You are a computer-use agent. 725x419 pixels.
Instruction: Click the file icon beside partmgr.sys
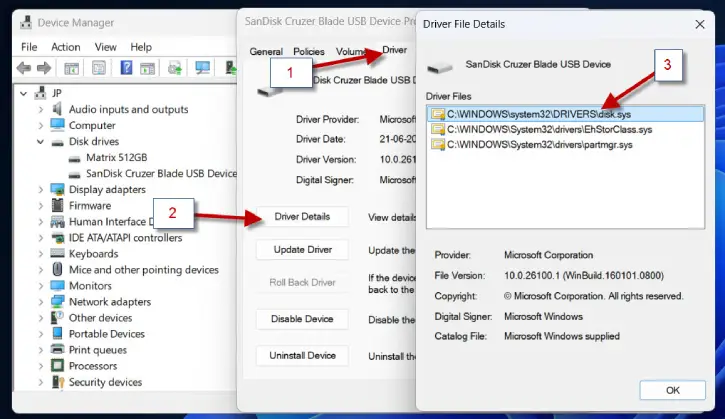point(437,145)
